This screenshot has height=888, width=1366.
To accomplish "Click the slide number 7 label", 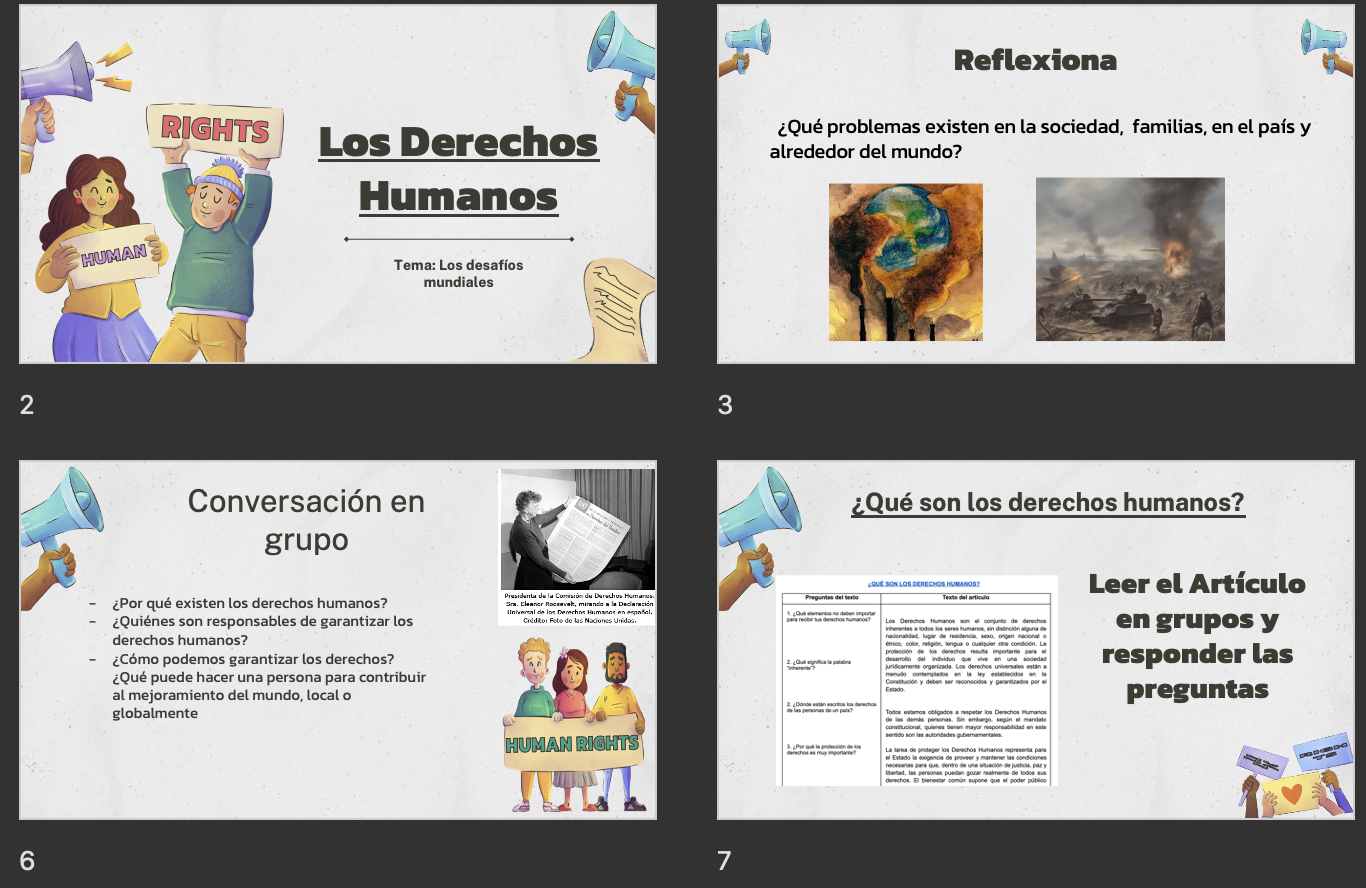I will pyautogui.click(x=725, y=860).
